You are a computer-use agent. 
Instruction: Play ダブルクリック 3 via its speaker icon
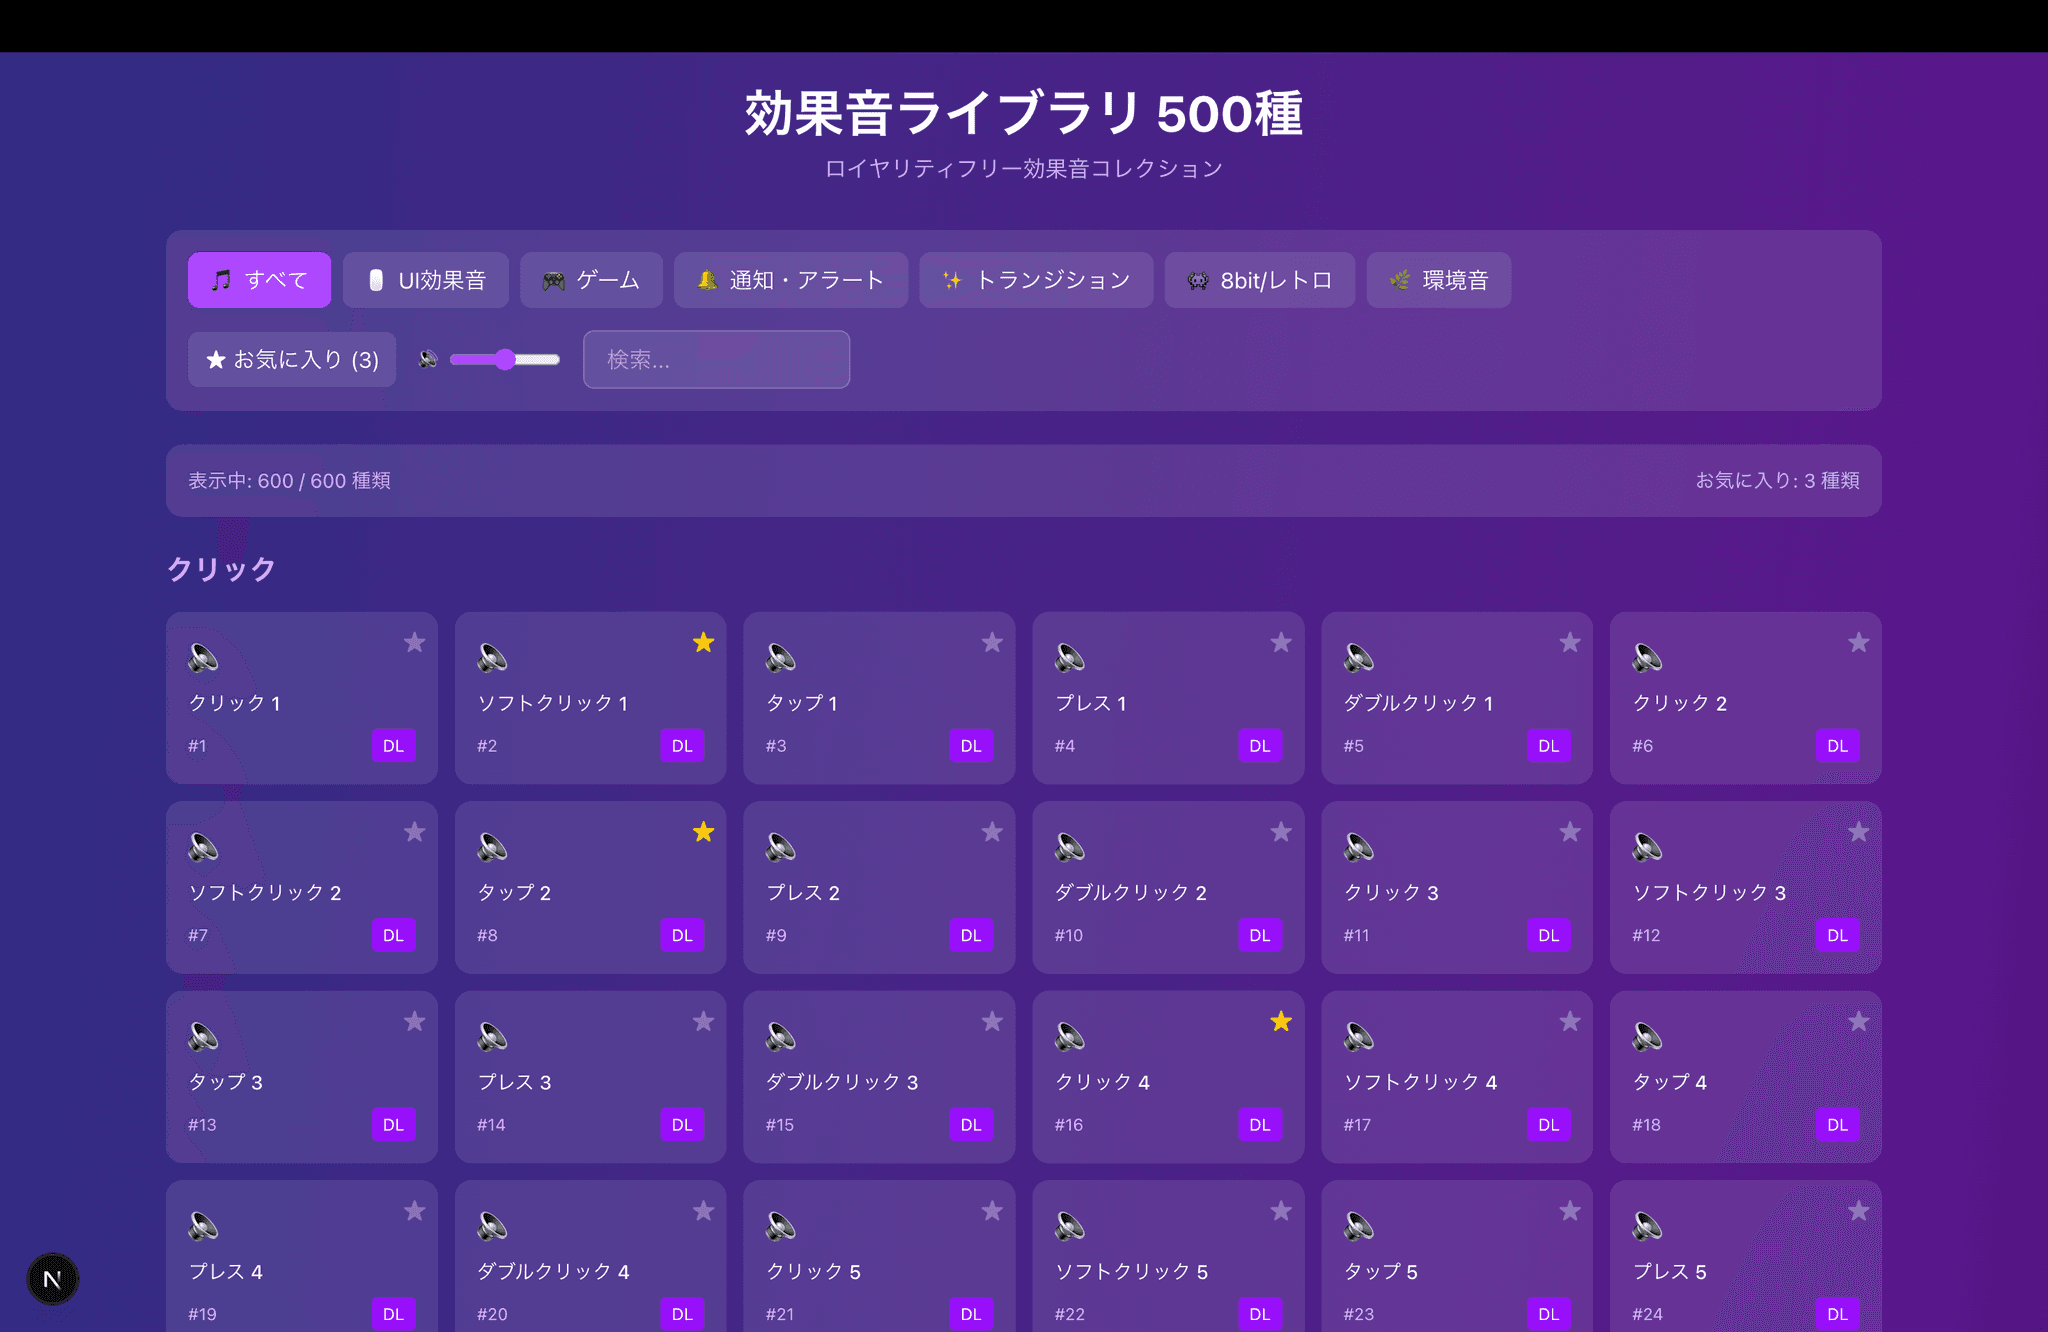(x=779, y=1038)
